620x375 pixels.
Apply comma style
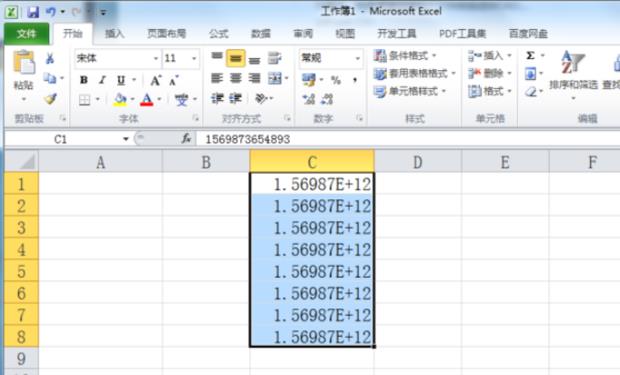(x=355, y=80)
